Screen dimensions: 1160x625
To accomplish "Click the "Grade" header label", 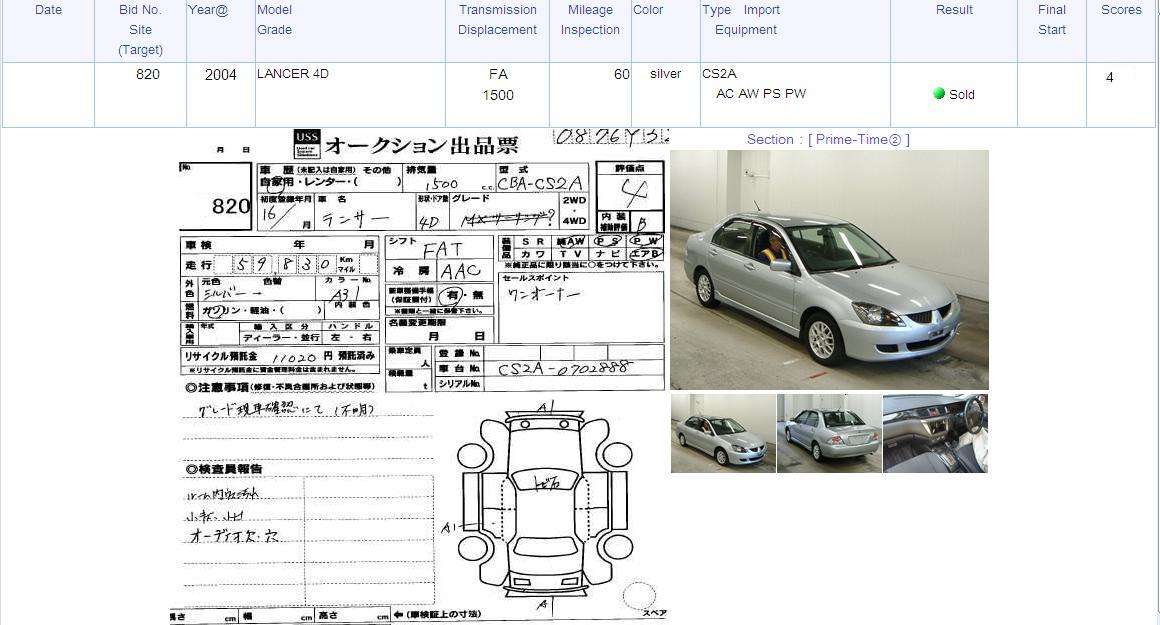I will (274, 30).
